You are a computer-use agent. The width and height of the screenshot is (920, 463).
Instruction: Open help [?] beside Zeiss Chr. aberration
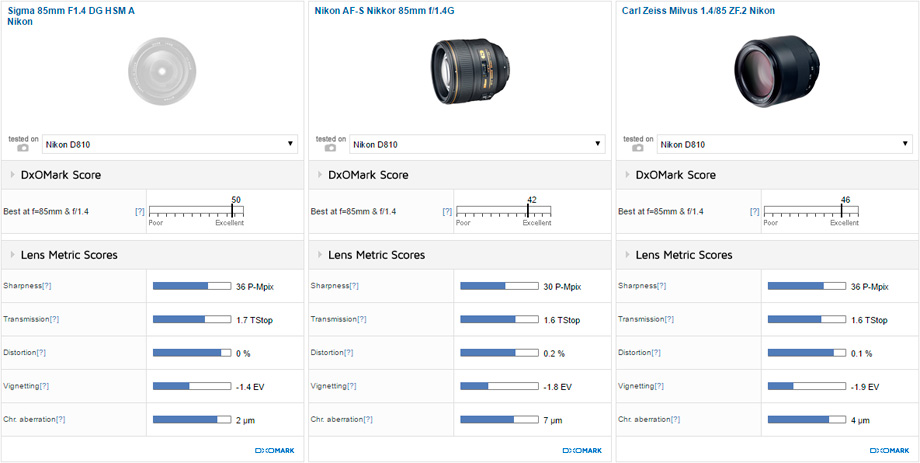(x=675, y=419)
